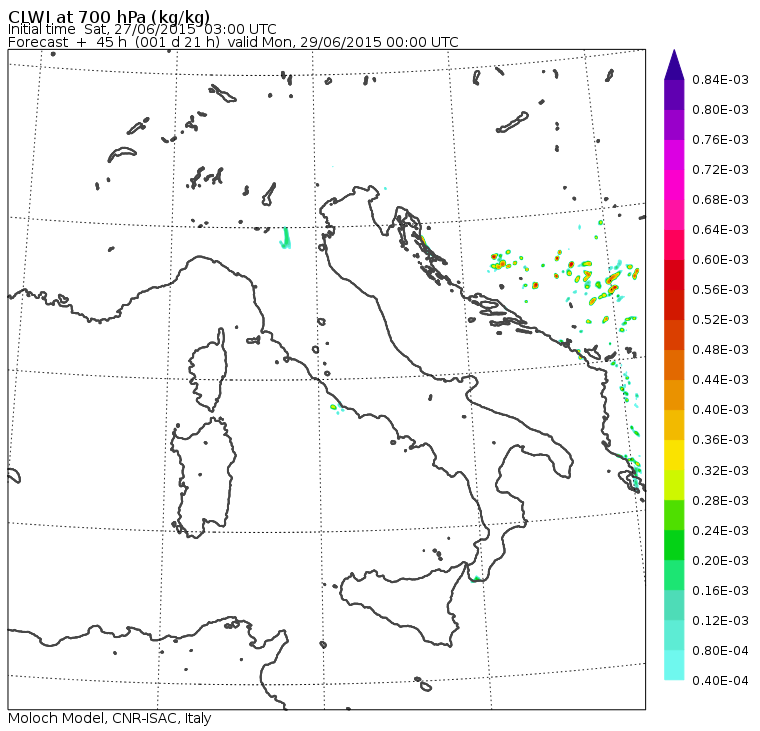760x731 pixels.
Task: Click the 0.80E-03 colorbar label
Action: [x=720, y=110]
